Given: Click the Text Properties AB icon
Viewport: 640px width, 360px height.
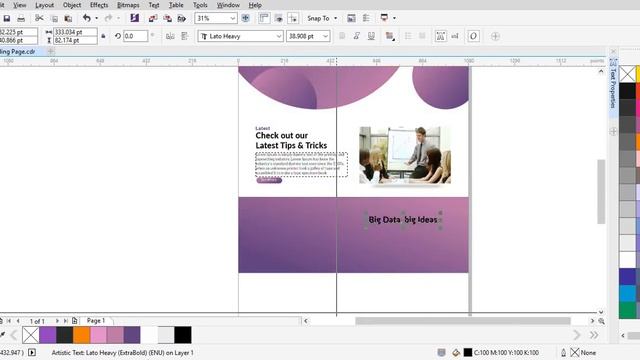Looking at the screenshot, I should (x=440, y=36).
